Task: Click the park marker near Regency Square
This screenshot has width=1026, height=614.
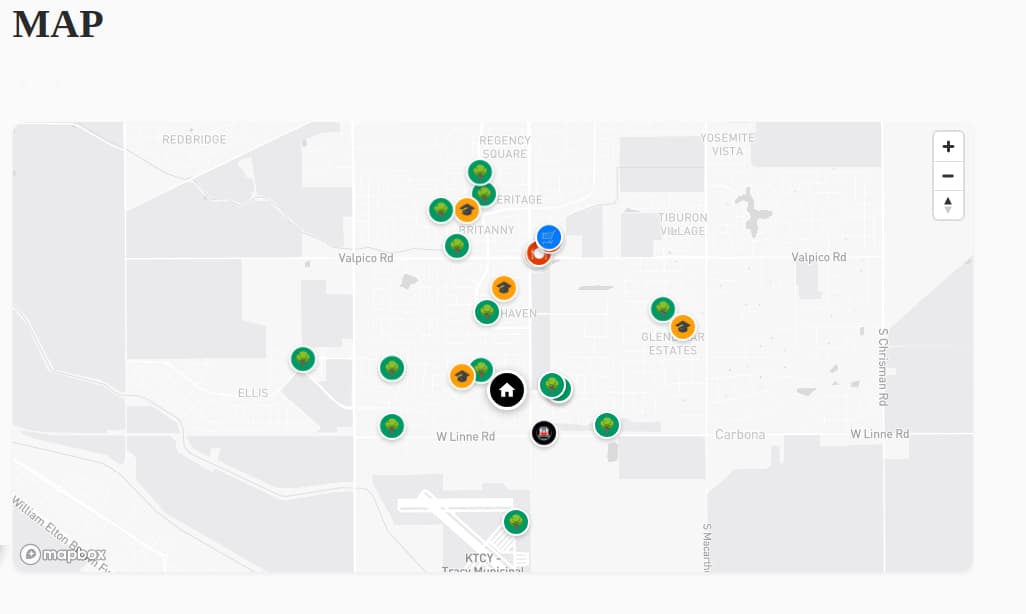Action: (479, 171)
